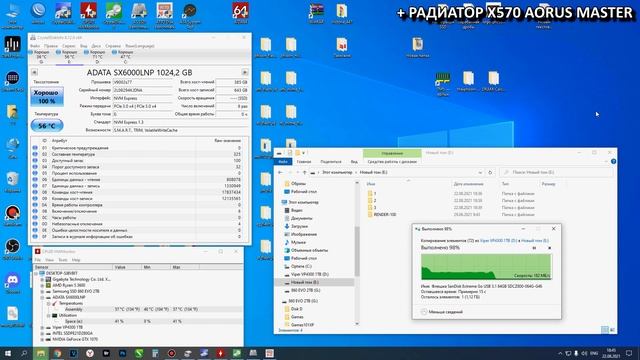Viewport: 640px width, 360px height.
Task: Pause the file copy operation
Action: [x=534, y=248]
